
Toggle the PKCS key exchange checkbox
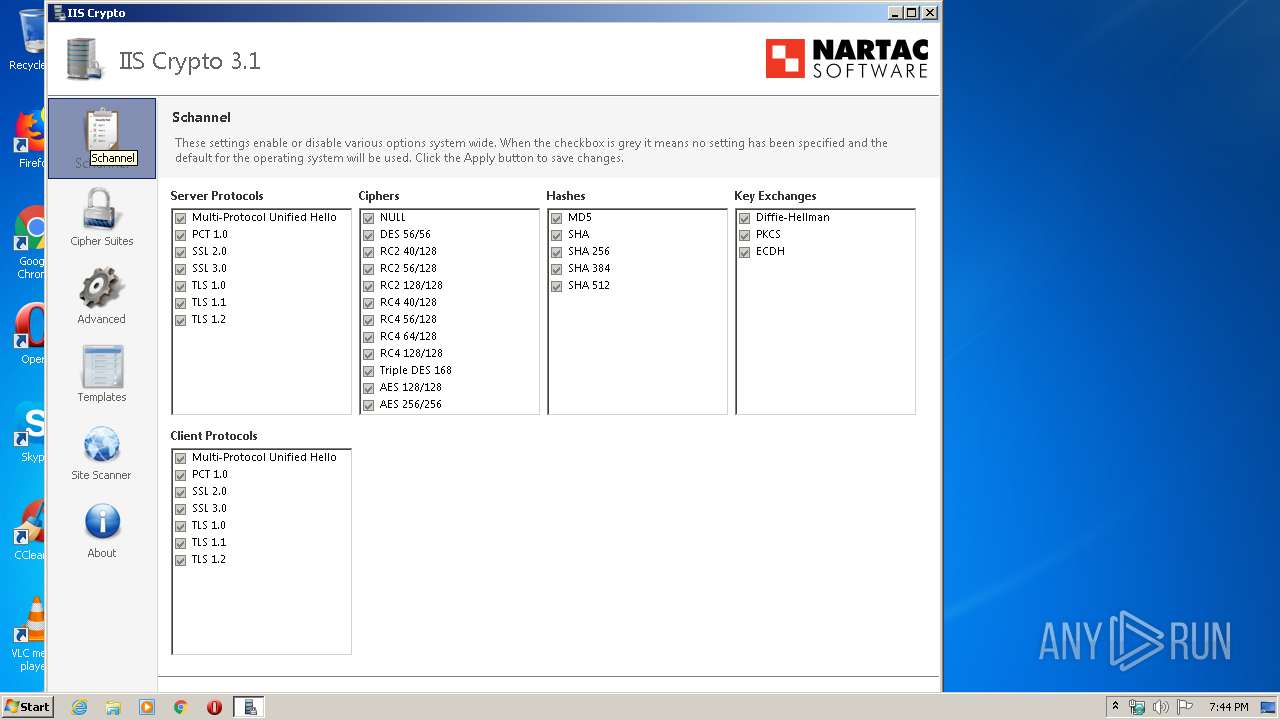[x=745, y=235]
